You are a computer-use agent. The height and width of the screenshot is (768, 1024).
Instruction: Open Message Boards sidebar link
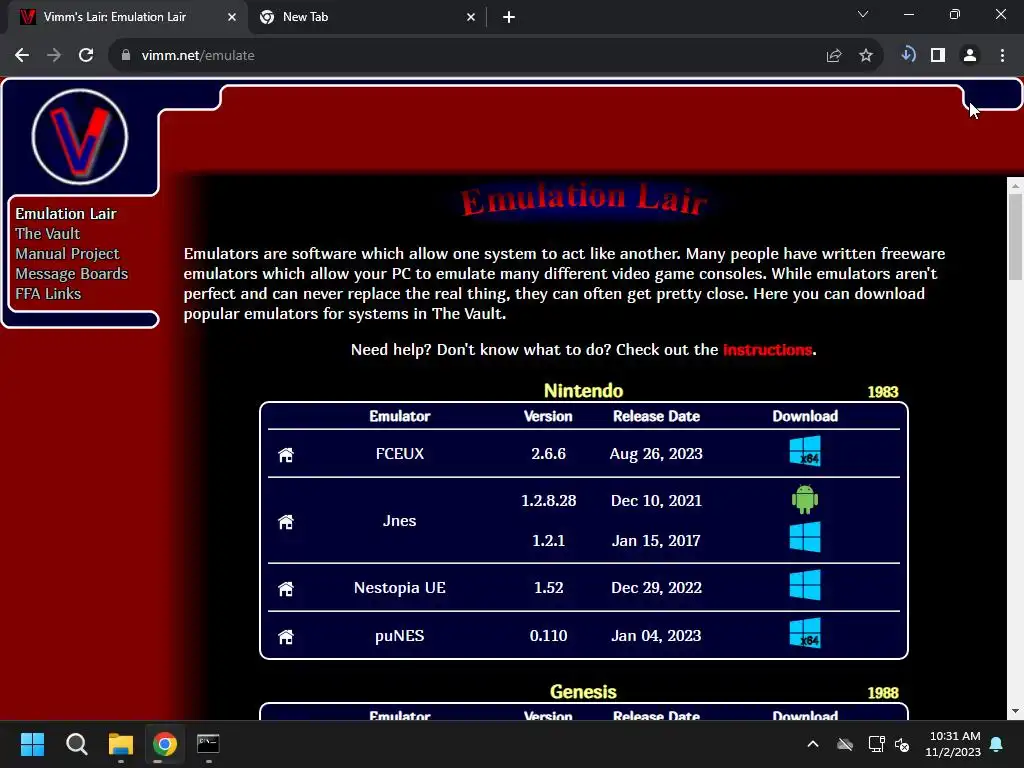(72, 274)
